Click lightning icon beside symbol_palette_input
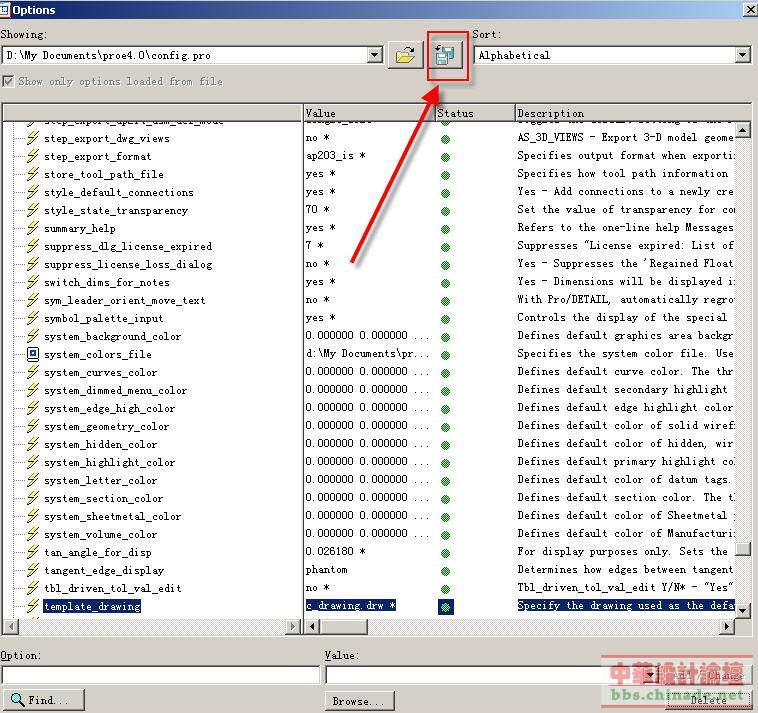Viewport: 758px width, 713px height. pos(32,318)
